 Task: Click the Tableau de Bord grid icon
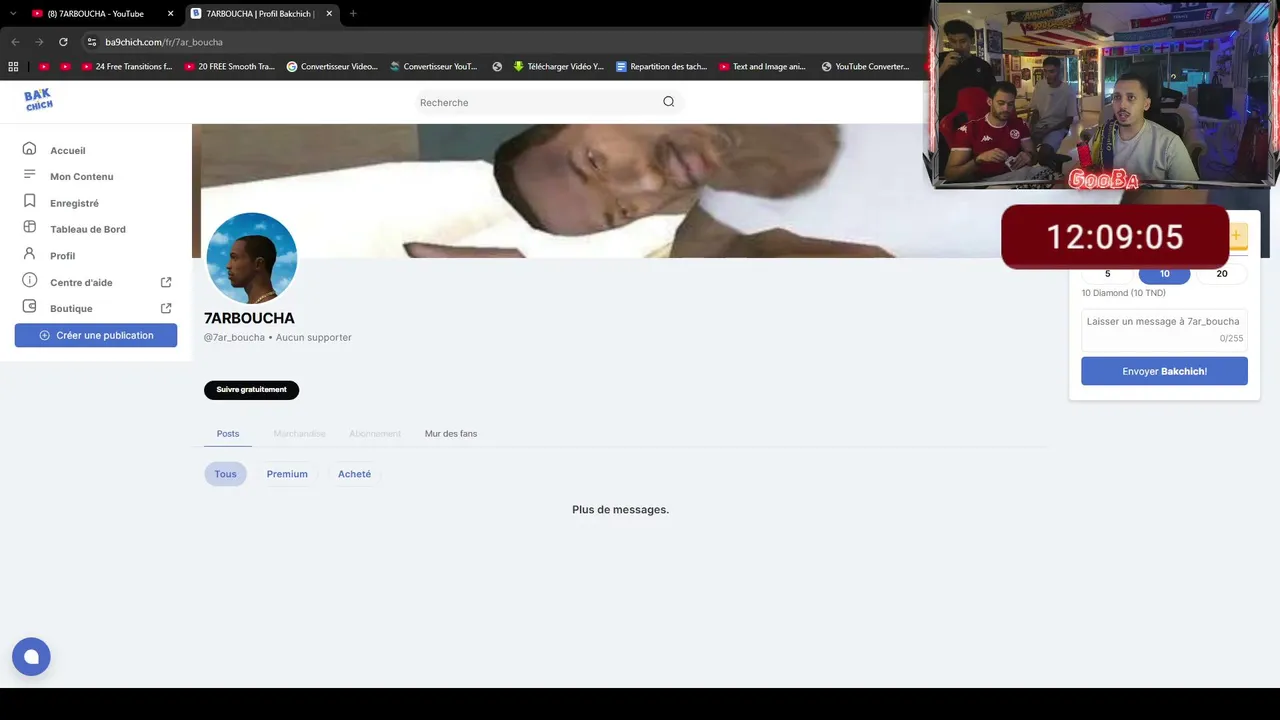click(x=30, y=228)
